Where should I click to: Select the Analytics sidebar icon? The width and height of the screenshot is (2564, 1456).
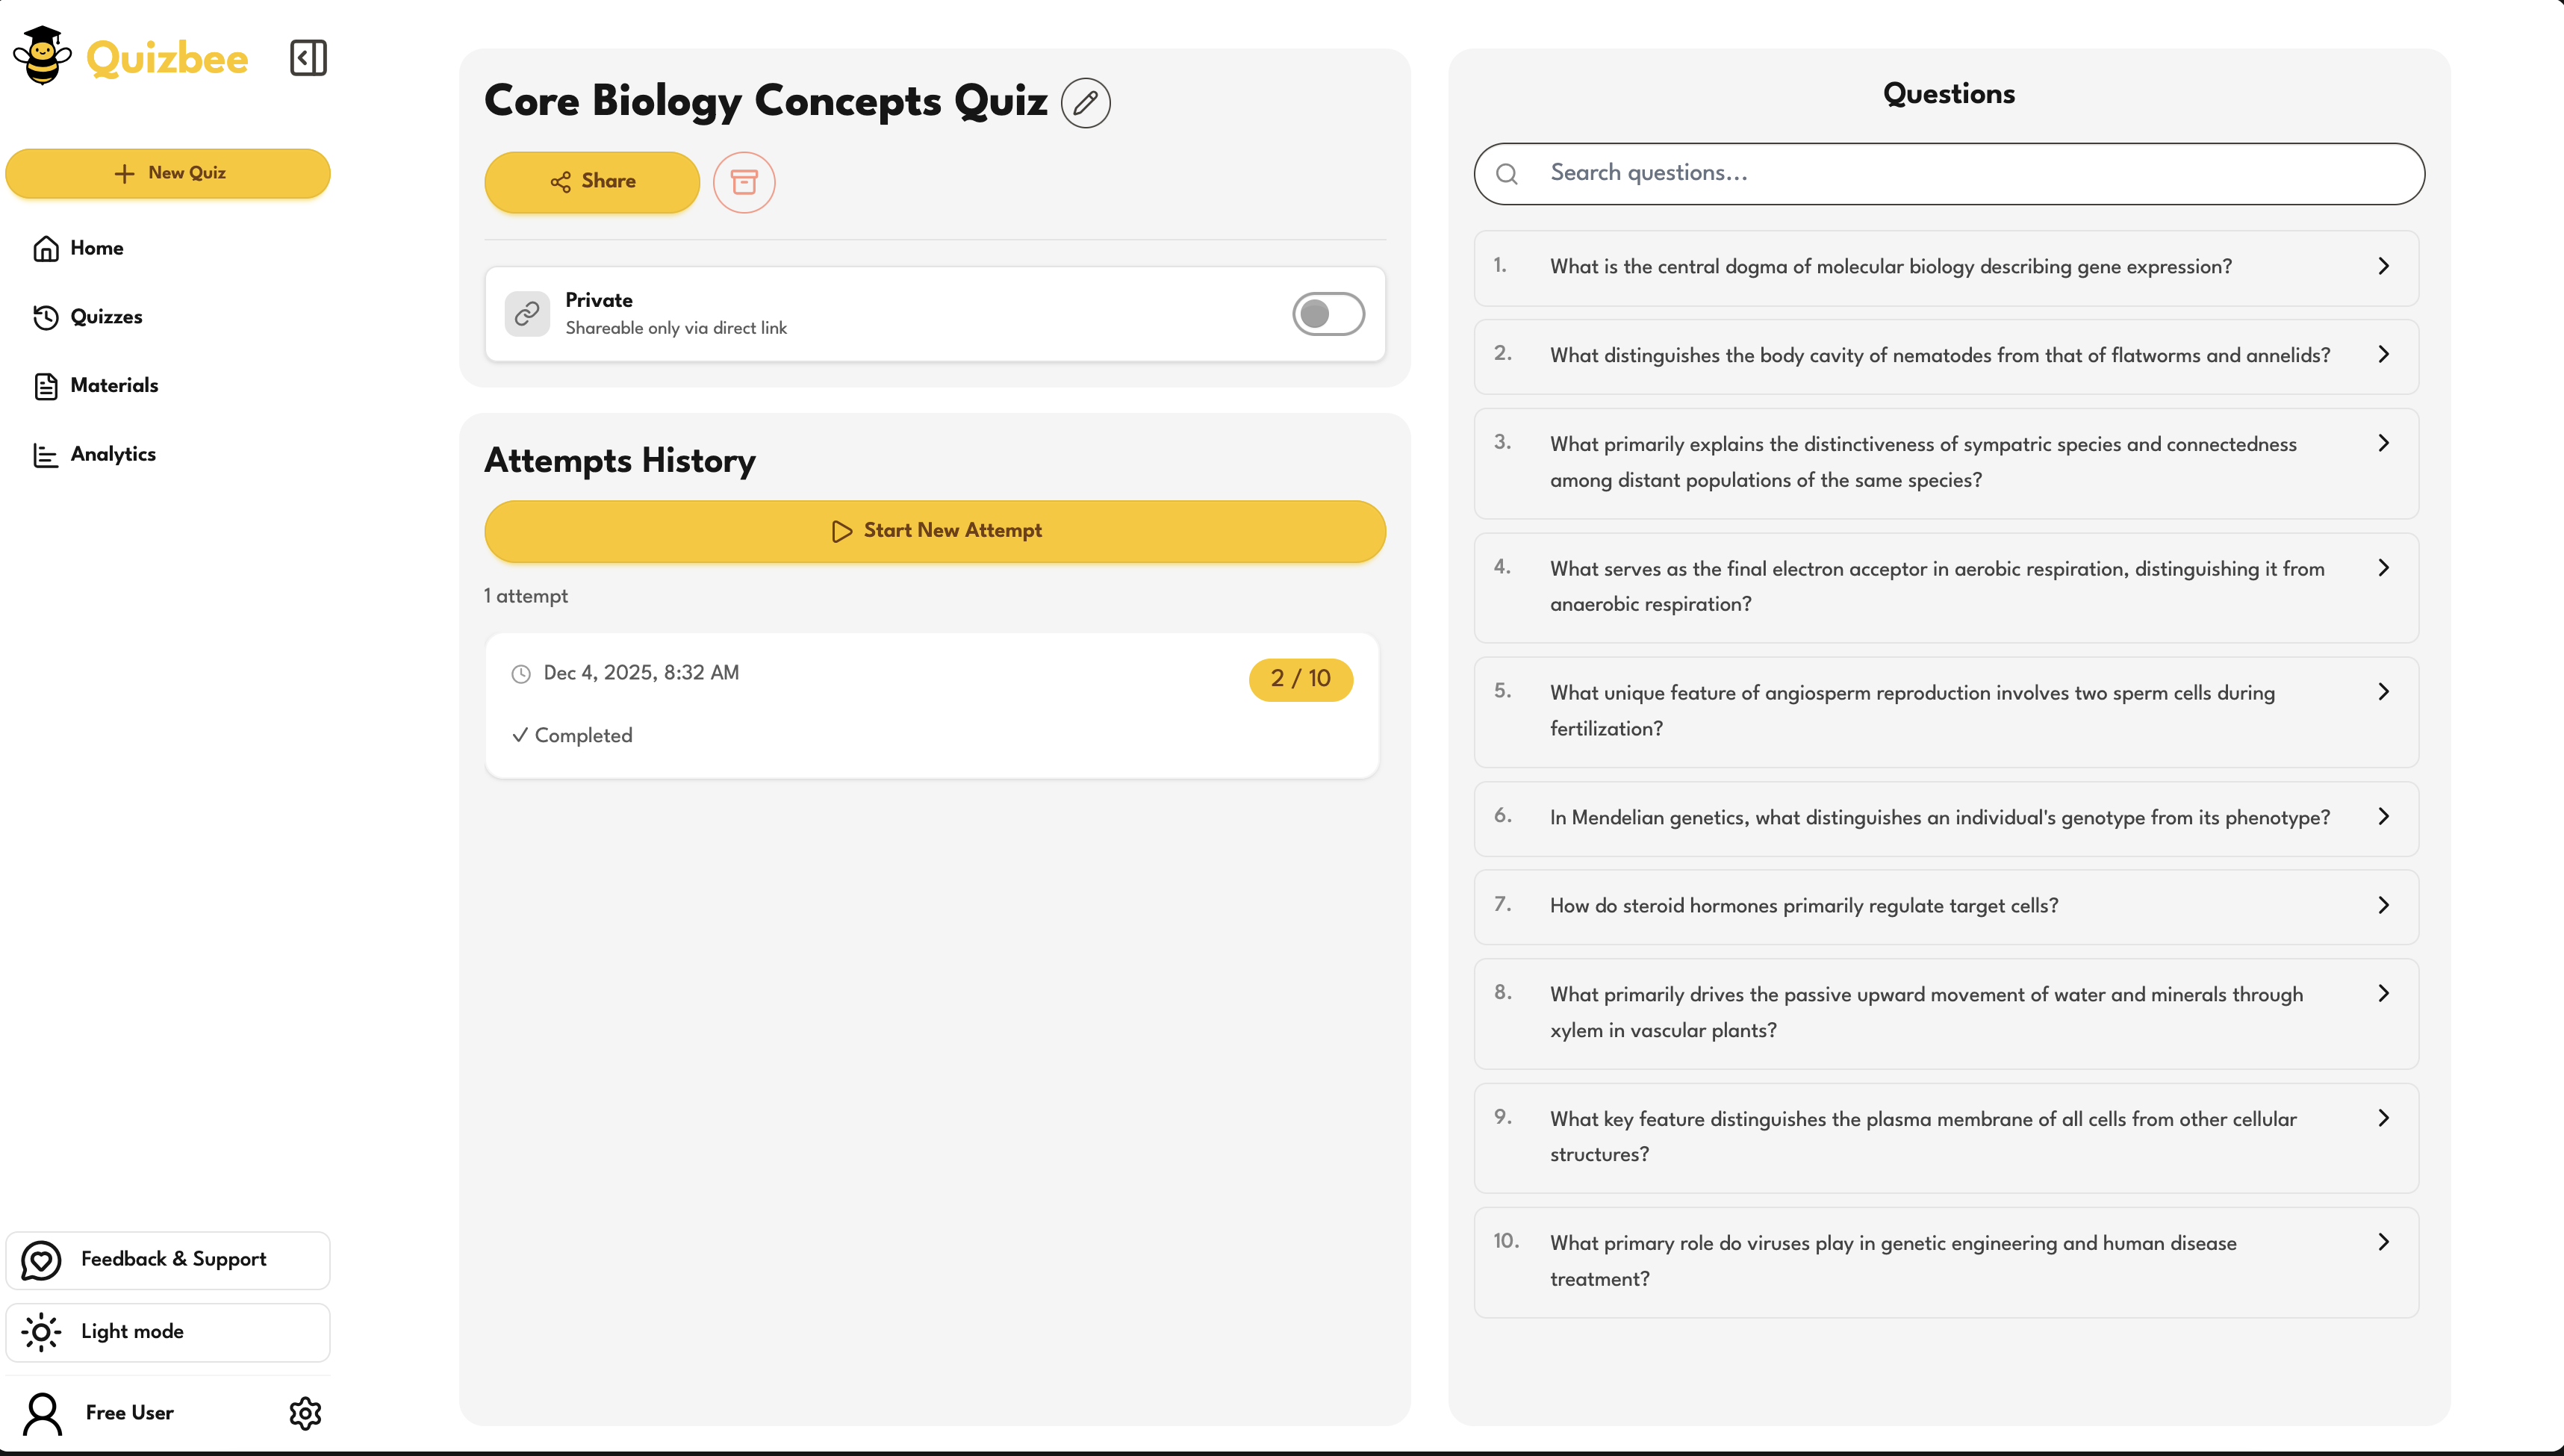(45, 455)
